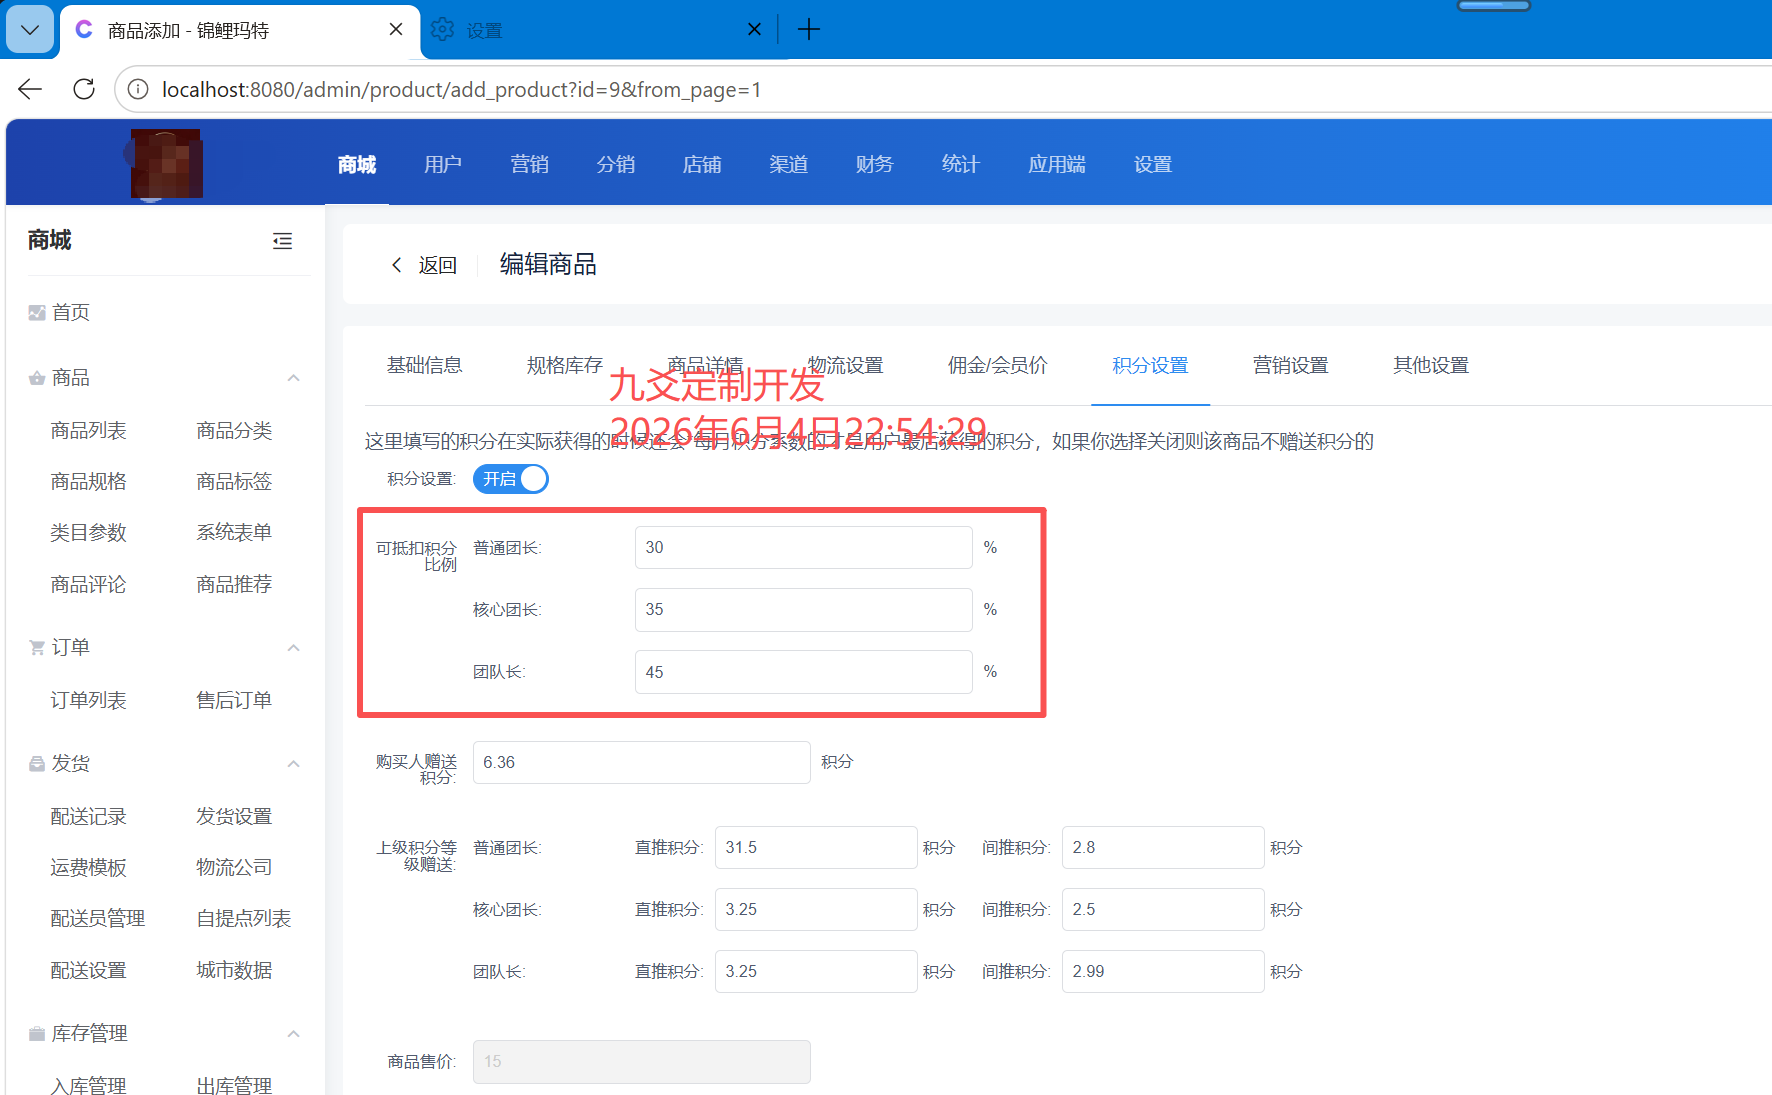Open 配送记录 in sidebar
Screen dimensions: 1772x1095
coord(89,816)
